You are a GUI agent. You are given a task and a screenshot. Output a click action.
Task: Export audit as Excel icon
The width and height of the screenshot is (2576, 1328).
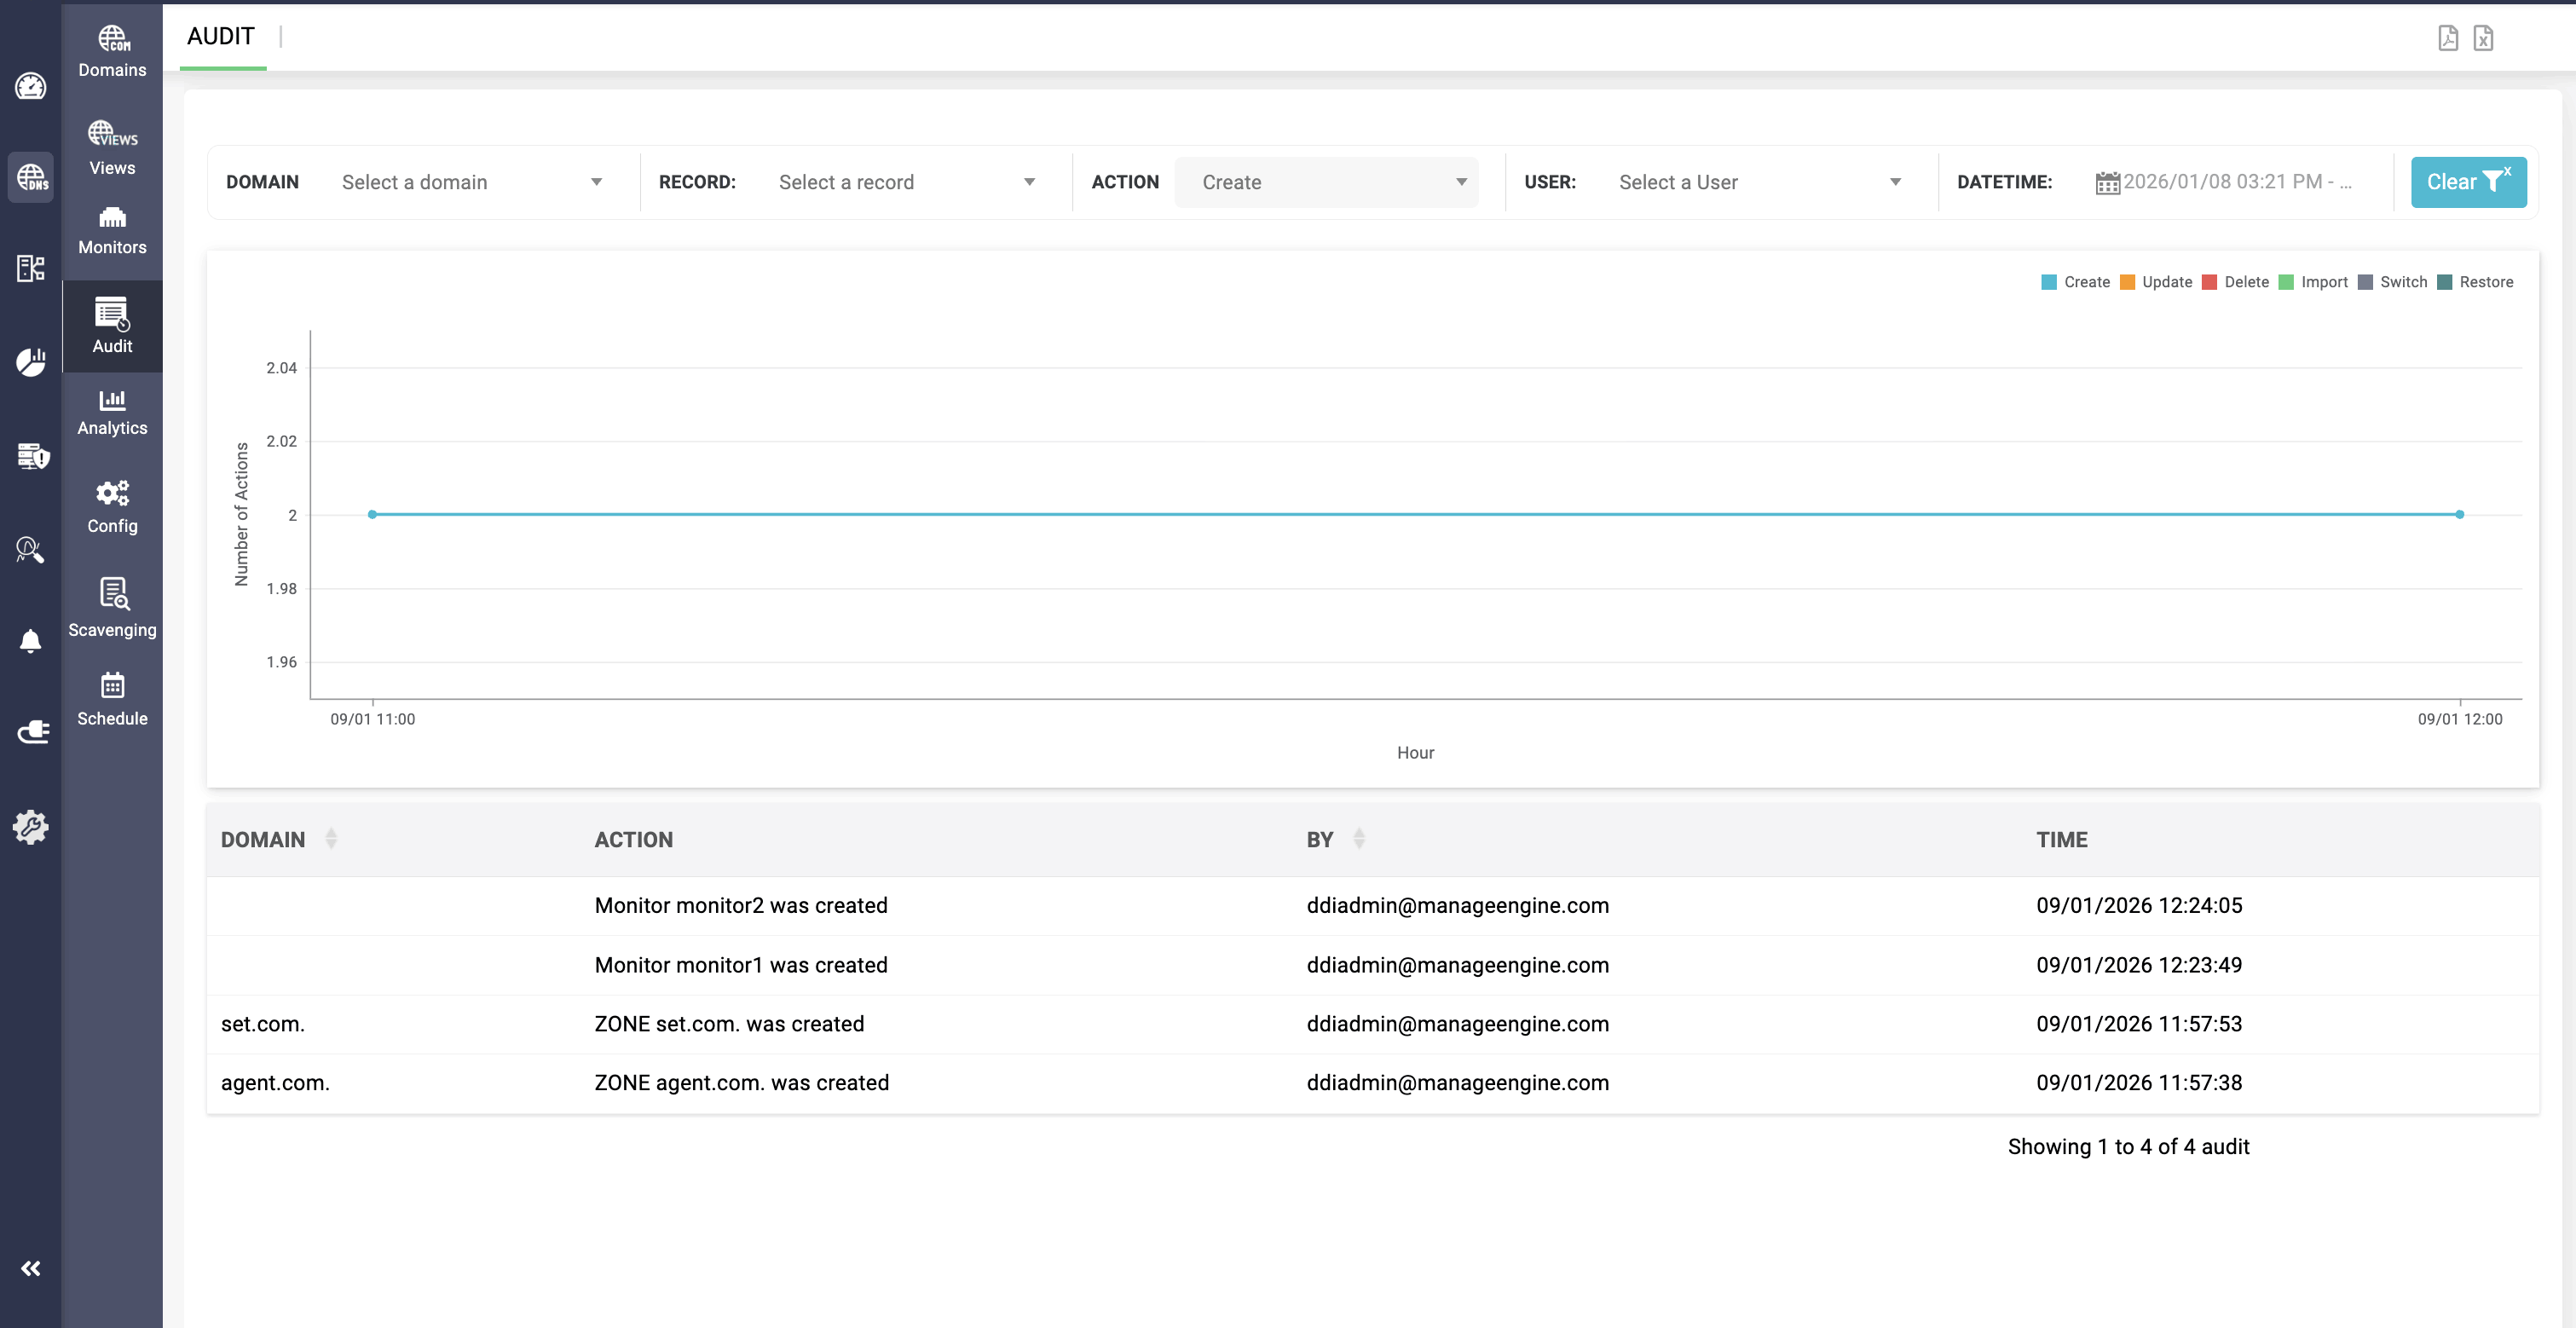pos(2483,38)
